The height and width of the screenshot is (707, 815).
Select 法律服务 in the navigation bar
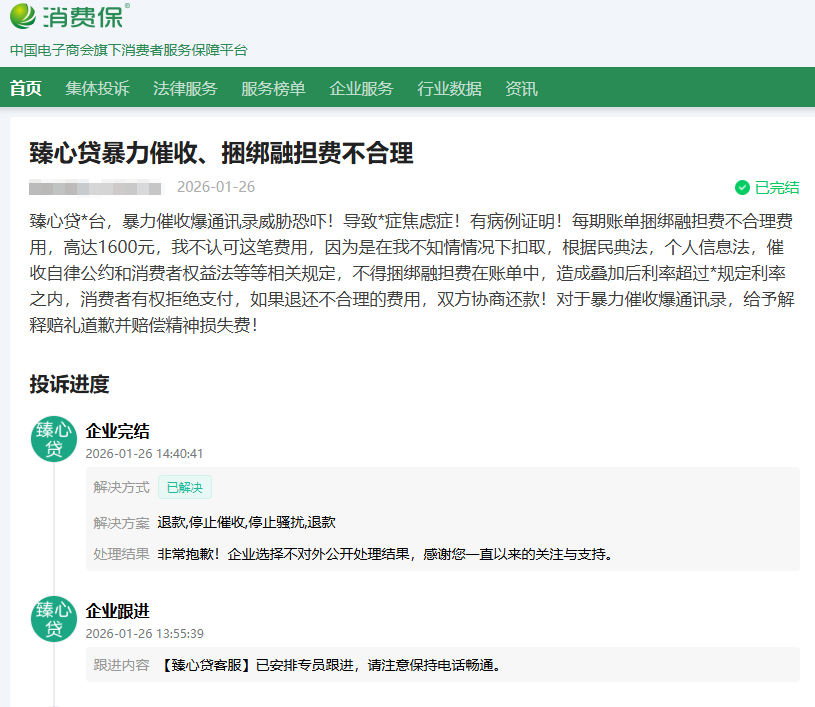(185, 88)
